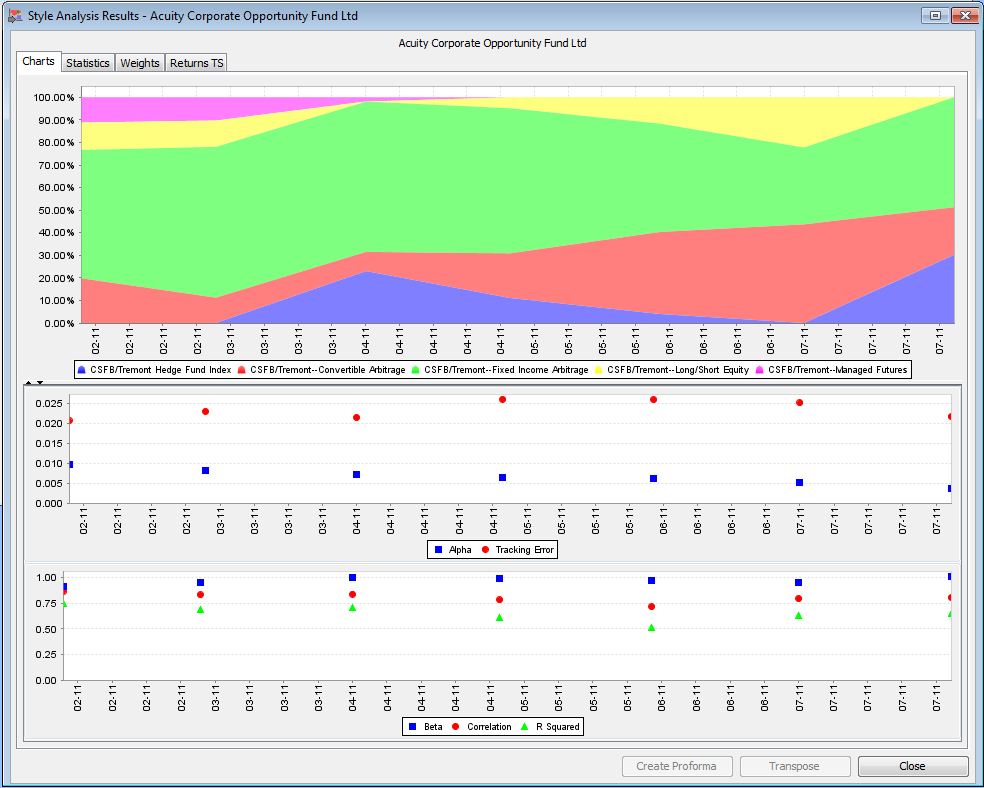Select the Returns TS tab
Viewport: 984px width, 788px height.
[x=196, y=63]
